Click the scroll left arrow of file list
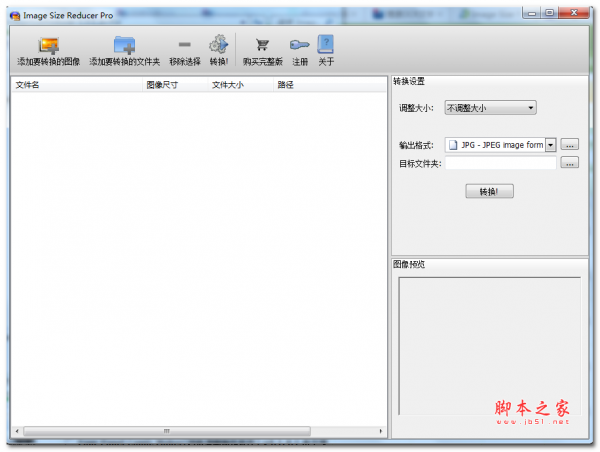The width and height of the screenshot is (600, 452). (x=17, y=431)
